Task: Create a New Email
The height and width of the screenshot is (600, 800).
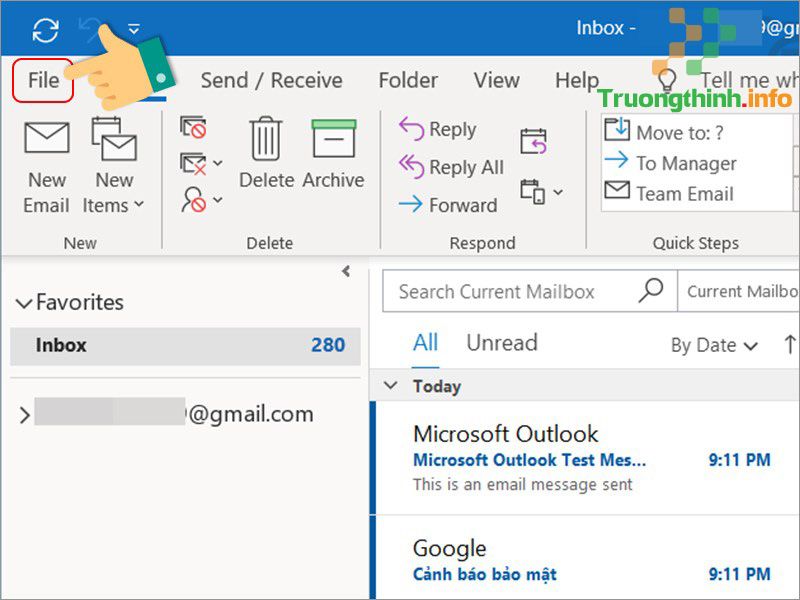Action: [x=46, y=167]
